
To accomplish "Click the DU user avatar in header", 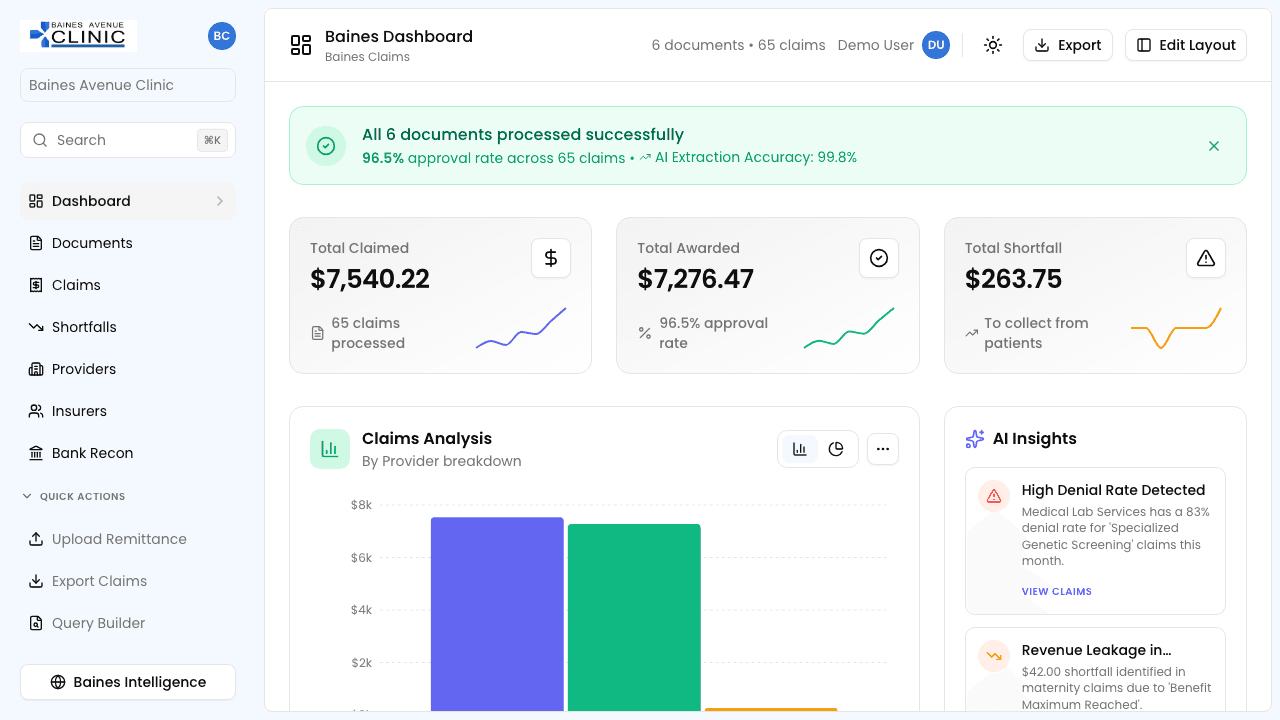I will (x=935, y=45).
